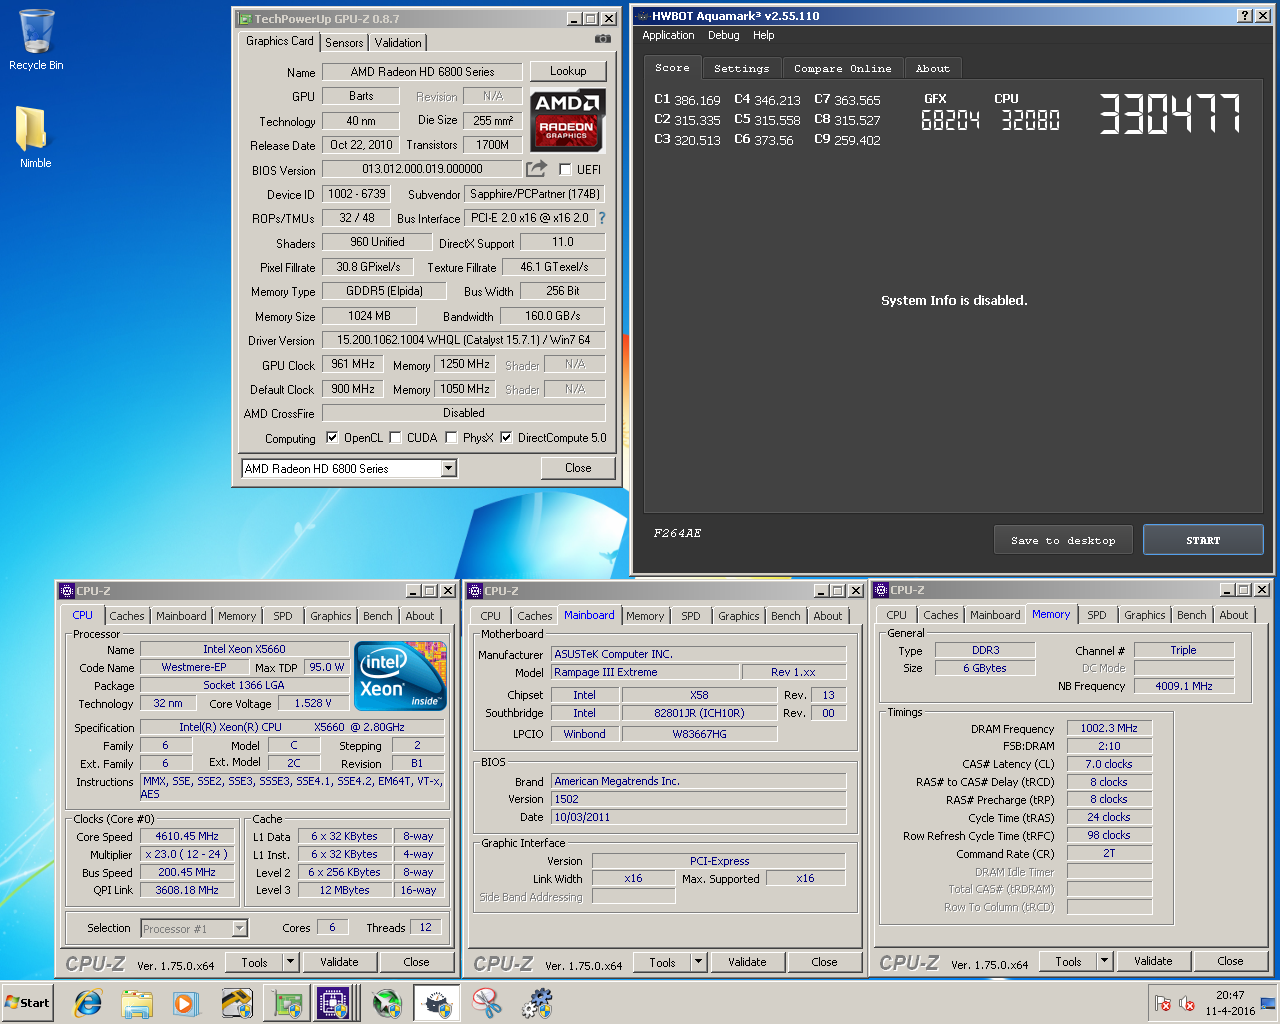Click the volume speaker tray icon
This screenshot has width=1280, height=1024.
pyautogui.click(x=1187, y=1003)
